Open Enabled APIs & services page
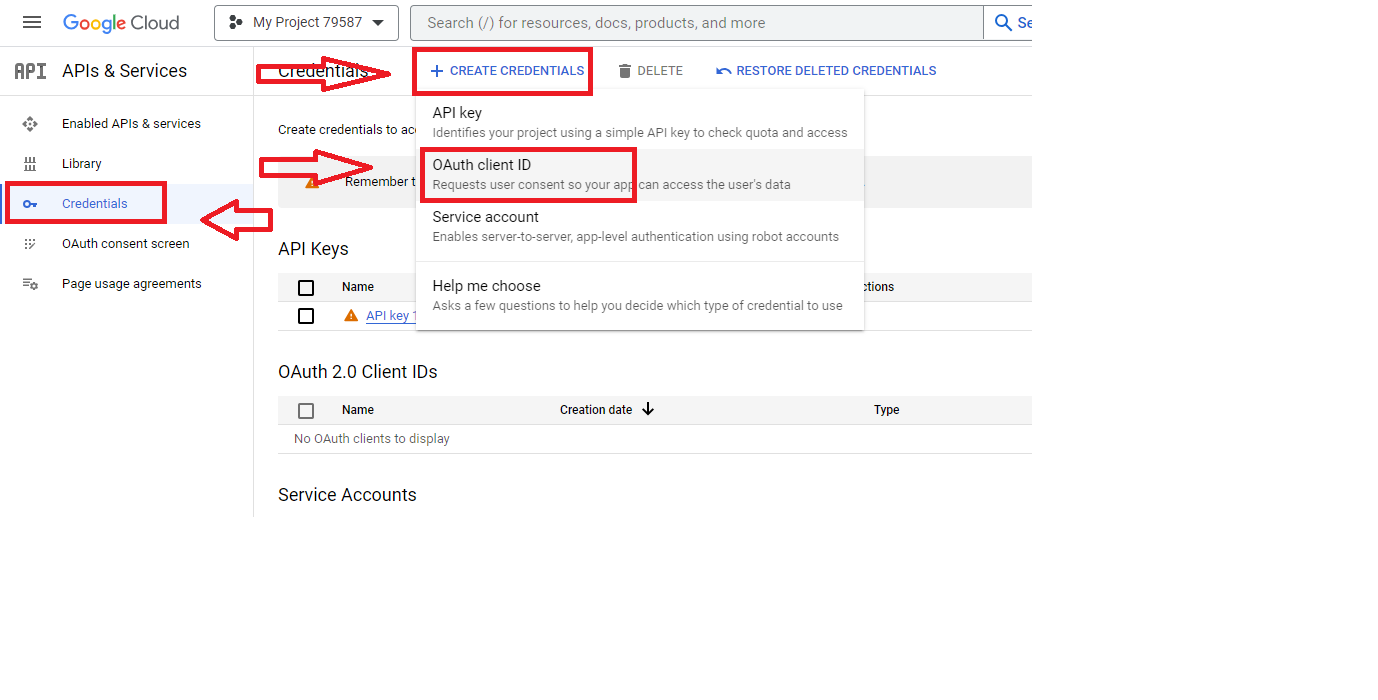1378x700 pixels. [x=131, y=124]
